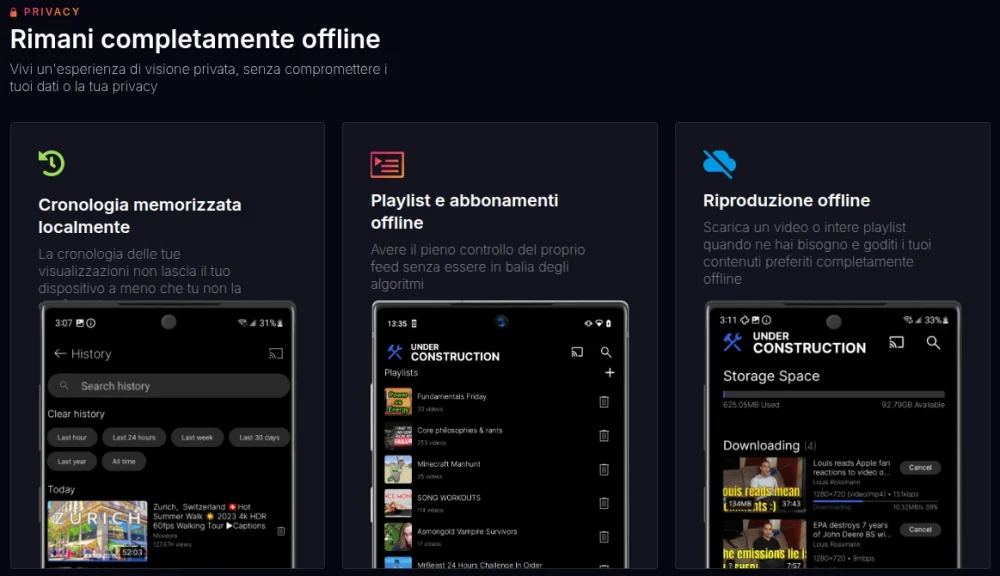Viewport: 1000px width, 576px height.
Task: Click the Storage Space usage bar
Action: (x=833, y=395)
